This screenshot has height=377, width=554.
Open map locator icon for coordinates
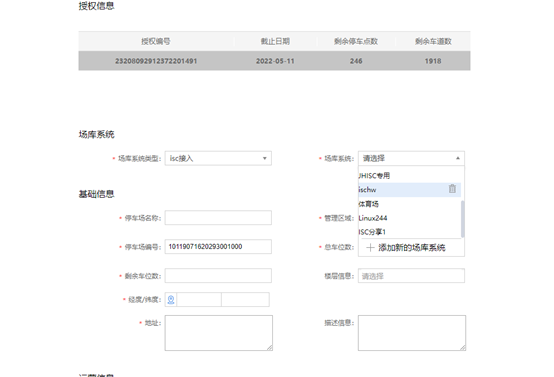(x=171, y=300)
